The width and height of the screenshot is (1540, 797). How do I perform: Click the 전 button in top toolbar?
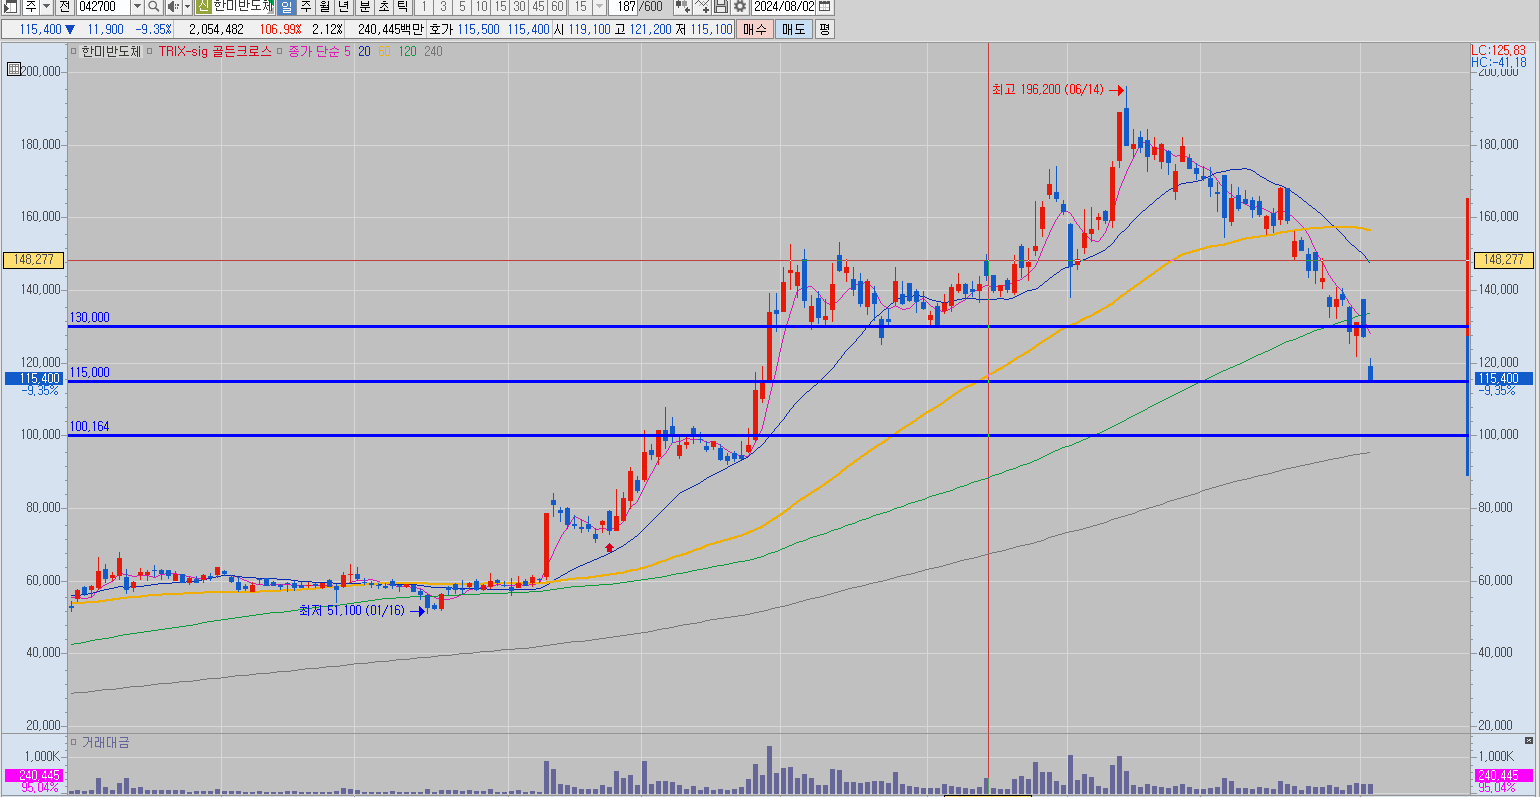[65, 7]
